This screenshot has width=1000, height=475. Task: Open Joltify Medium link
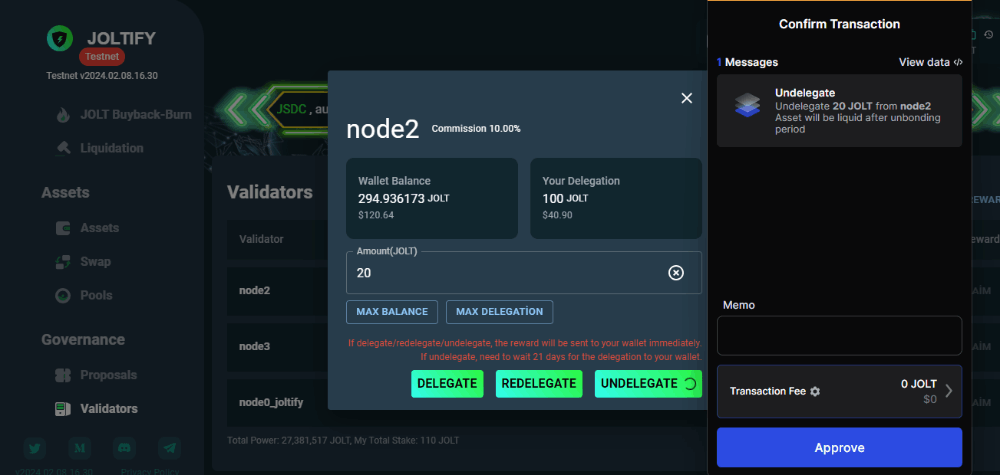tap(80, 448)
